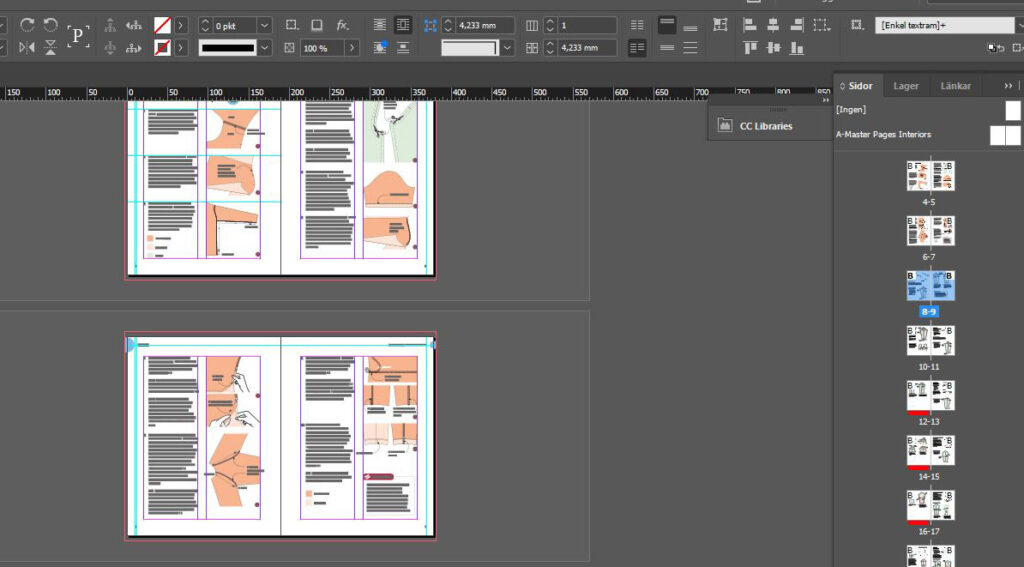Switch to the Länkar tab

click(x=955, y=86)
